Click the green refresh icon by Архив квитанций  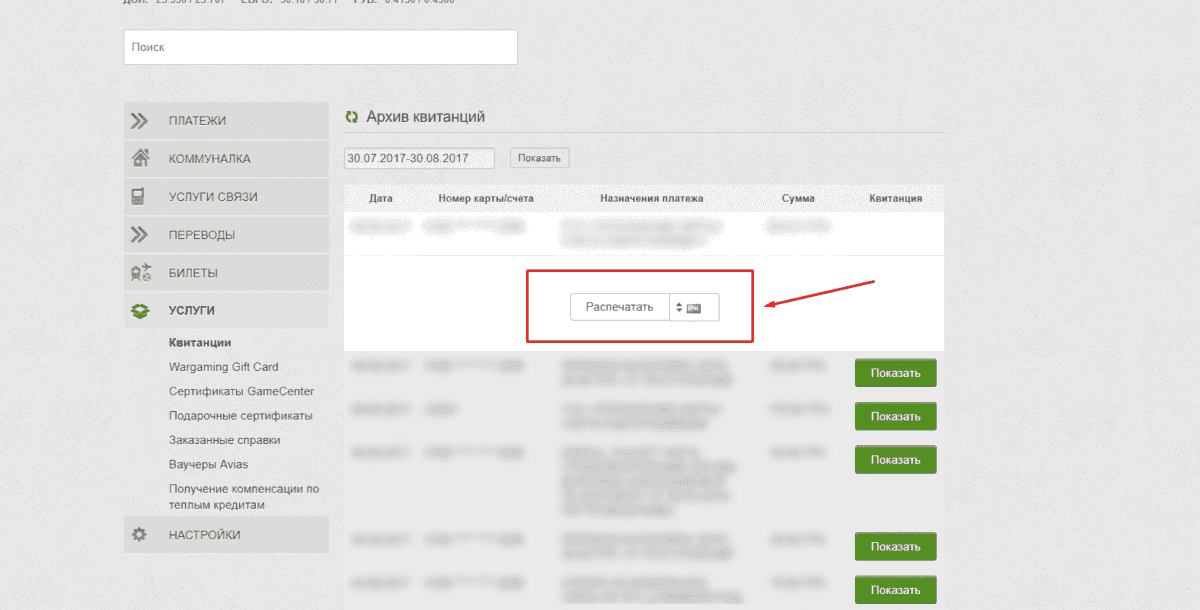pyautogui.click(x=352, y=117)
